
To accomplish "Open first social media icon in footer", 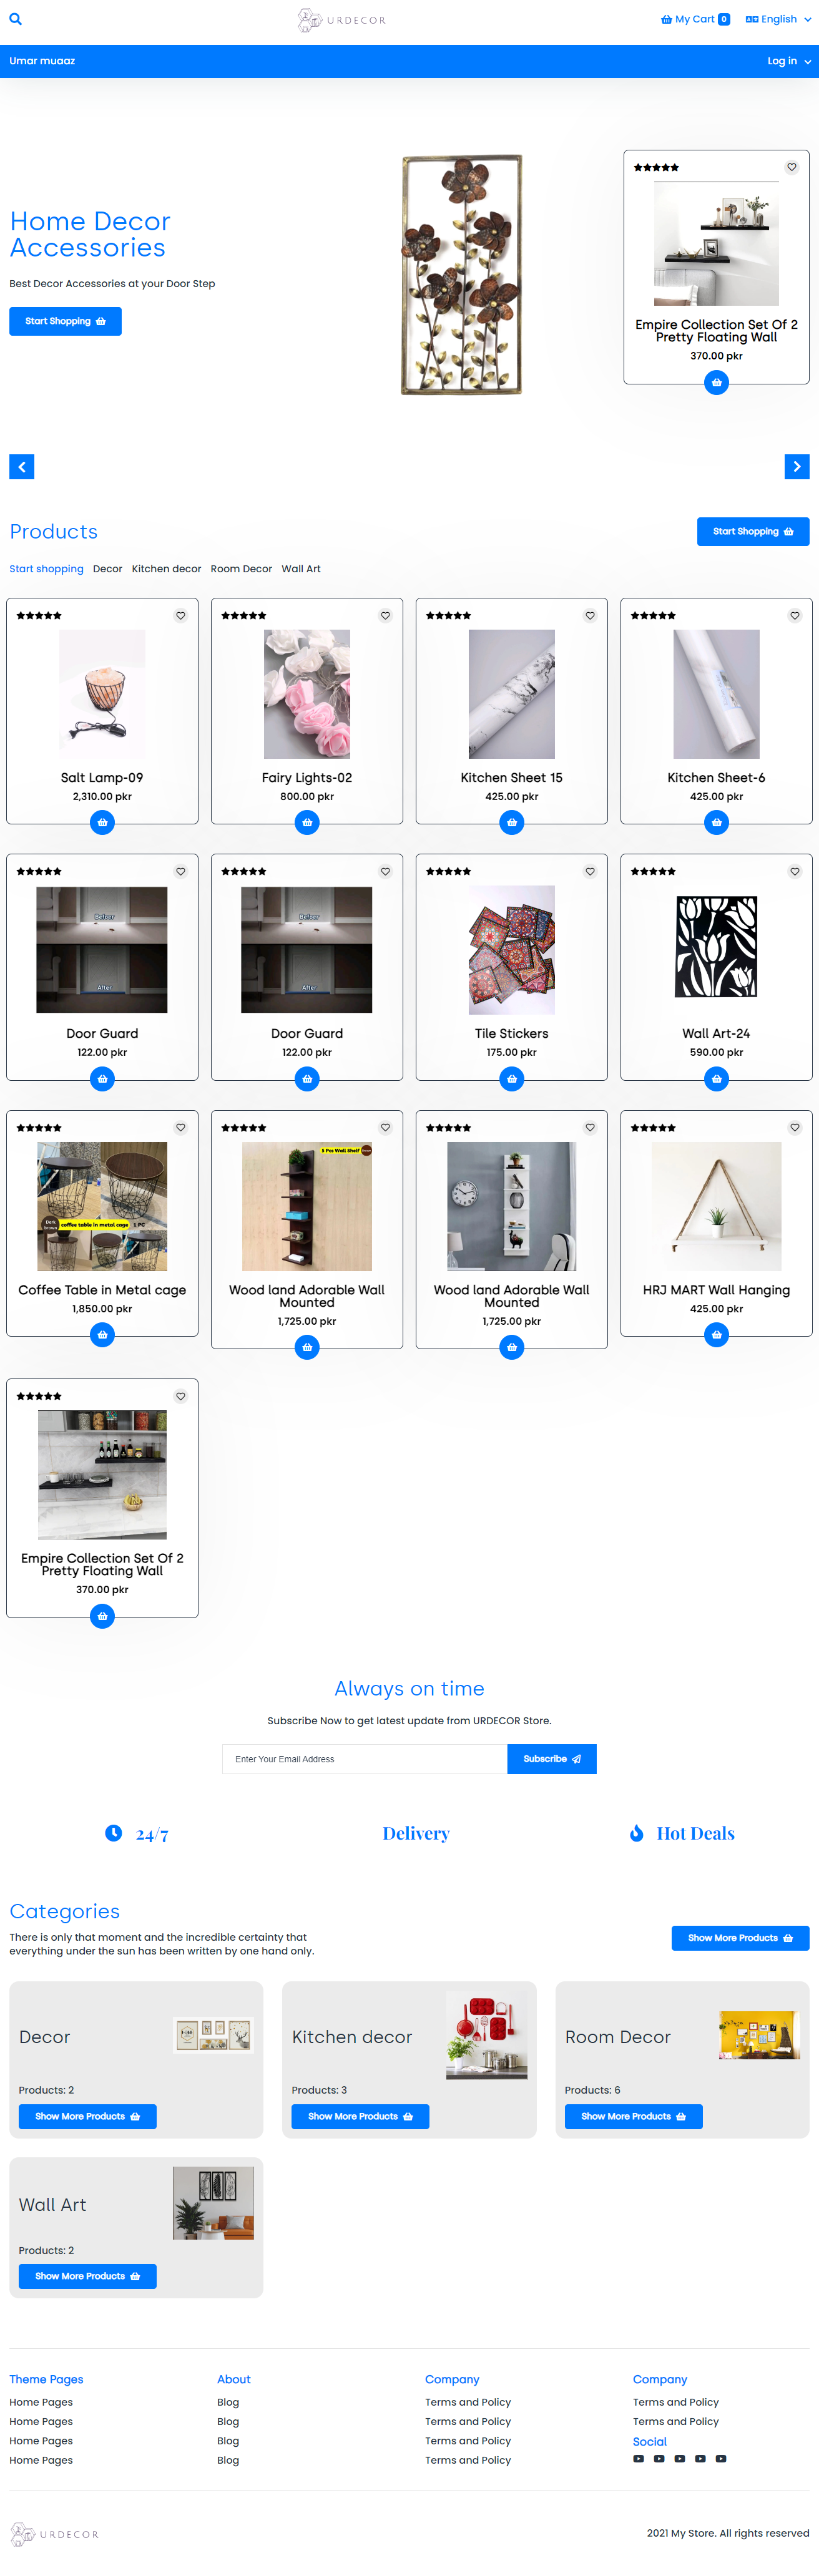I will pyautogui.click(x=638, y=2458).
